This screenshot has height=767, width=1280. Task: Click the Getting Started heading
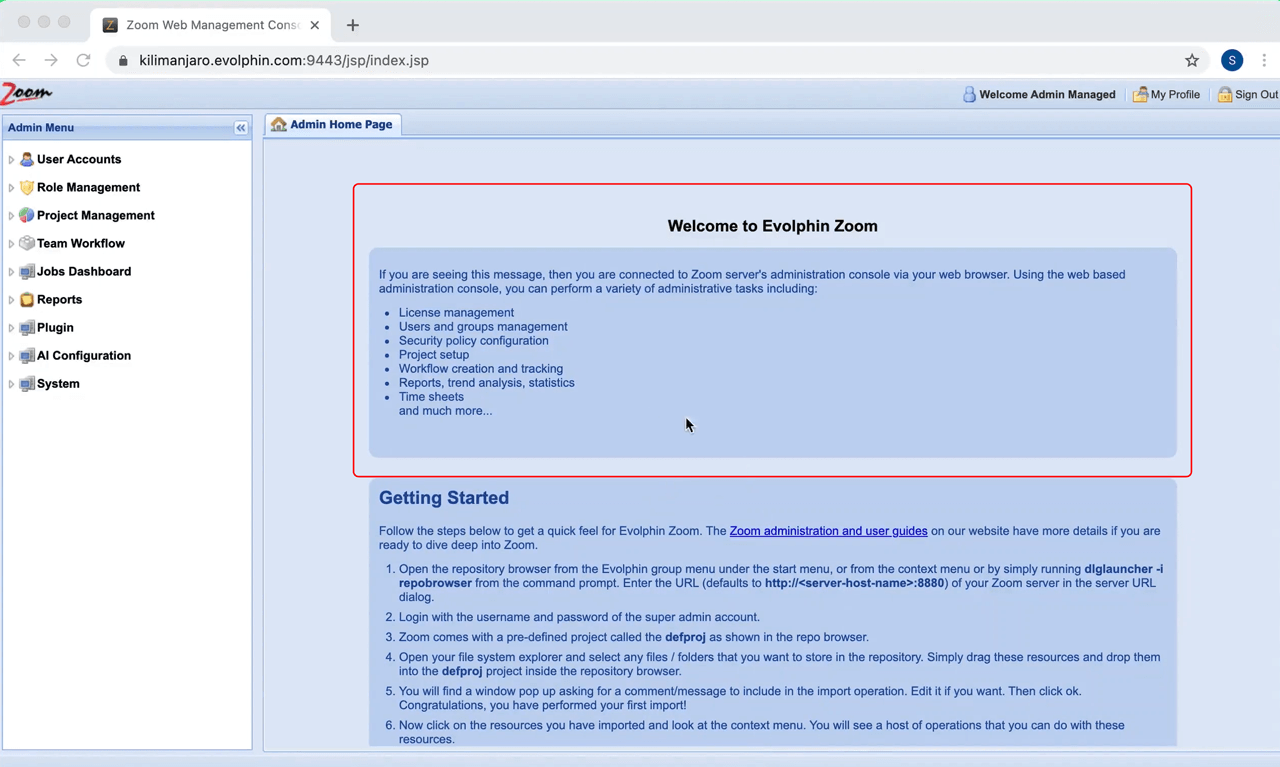[444, 498]
